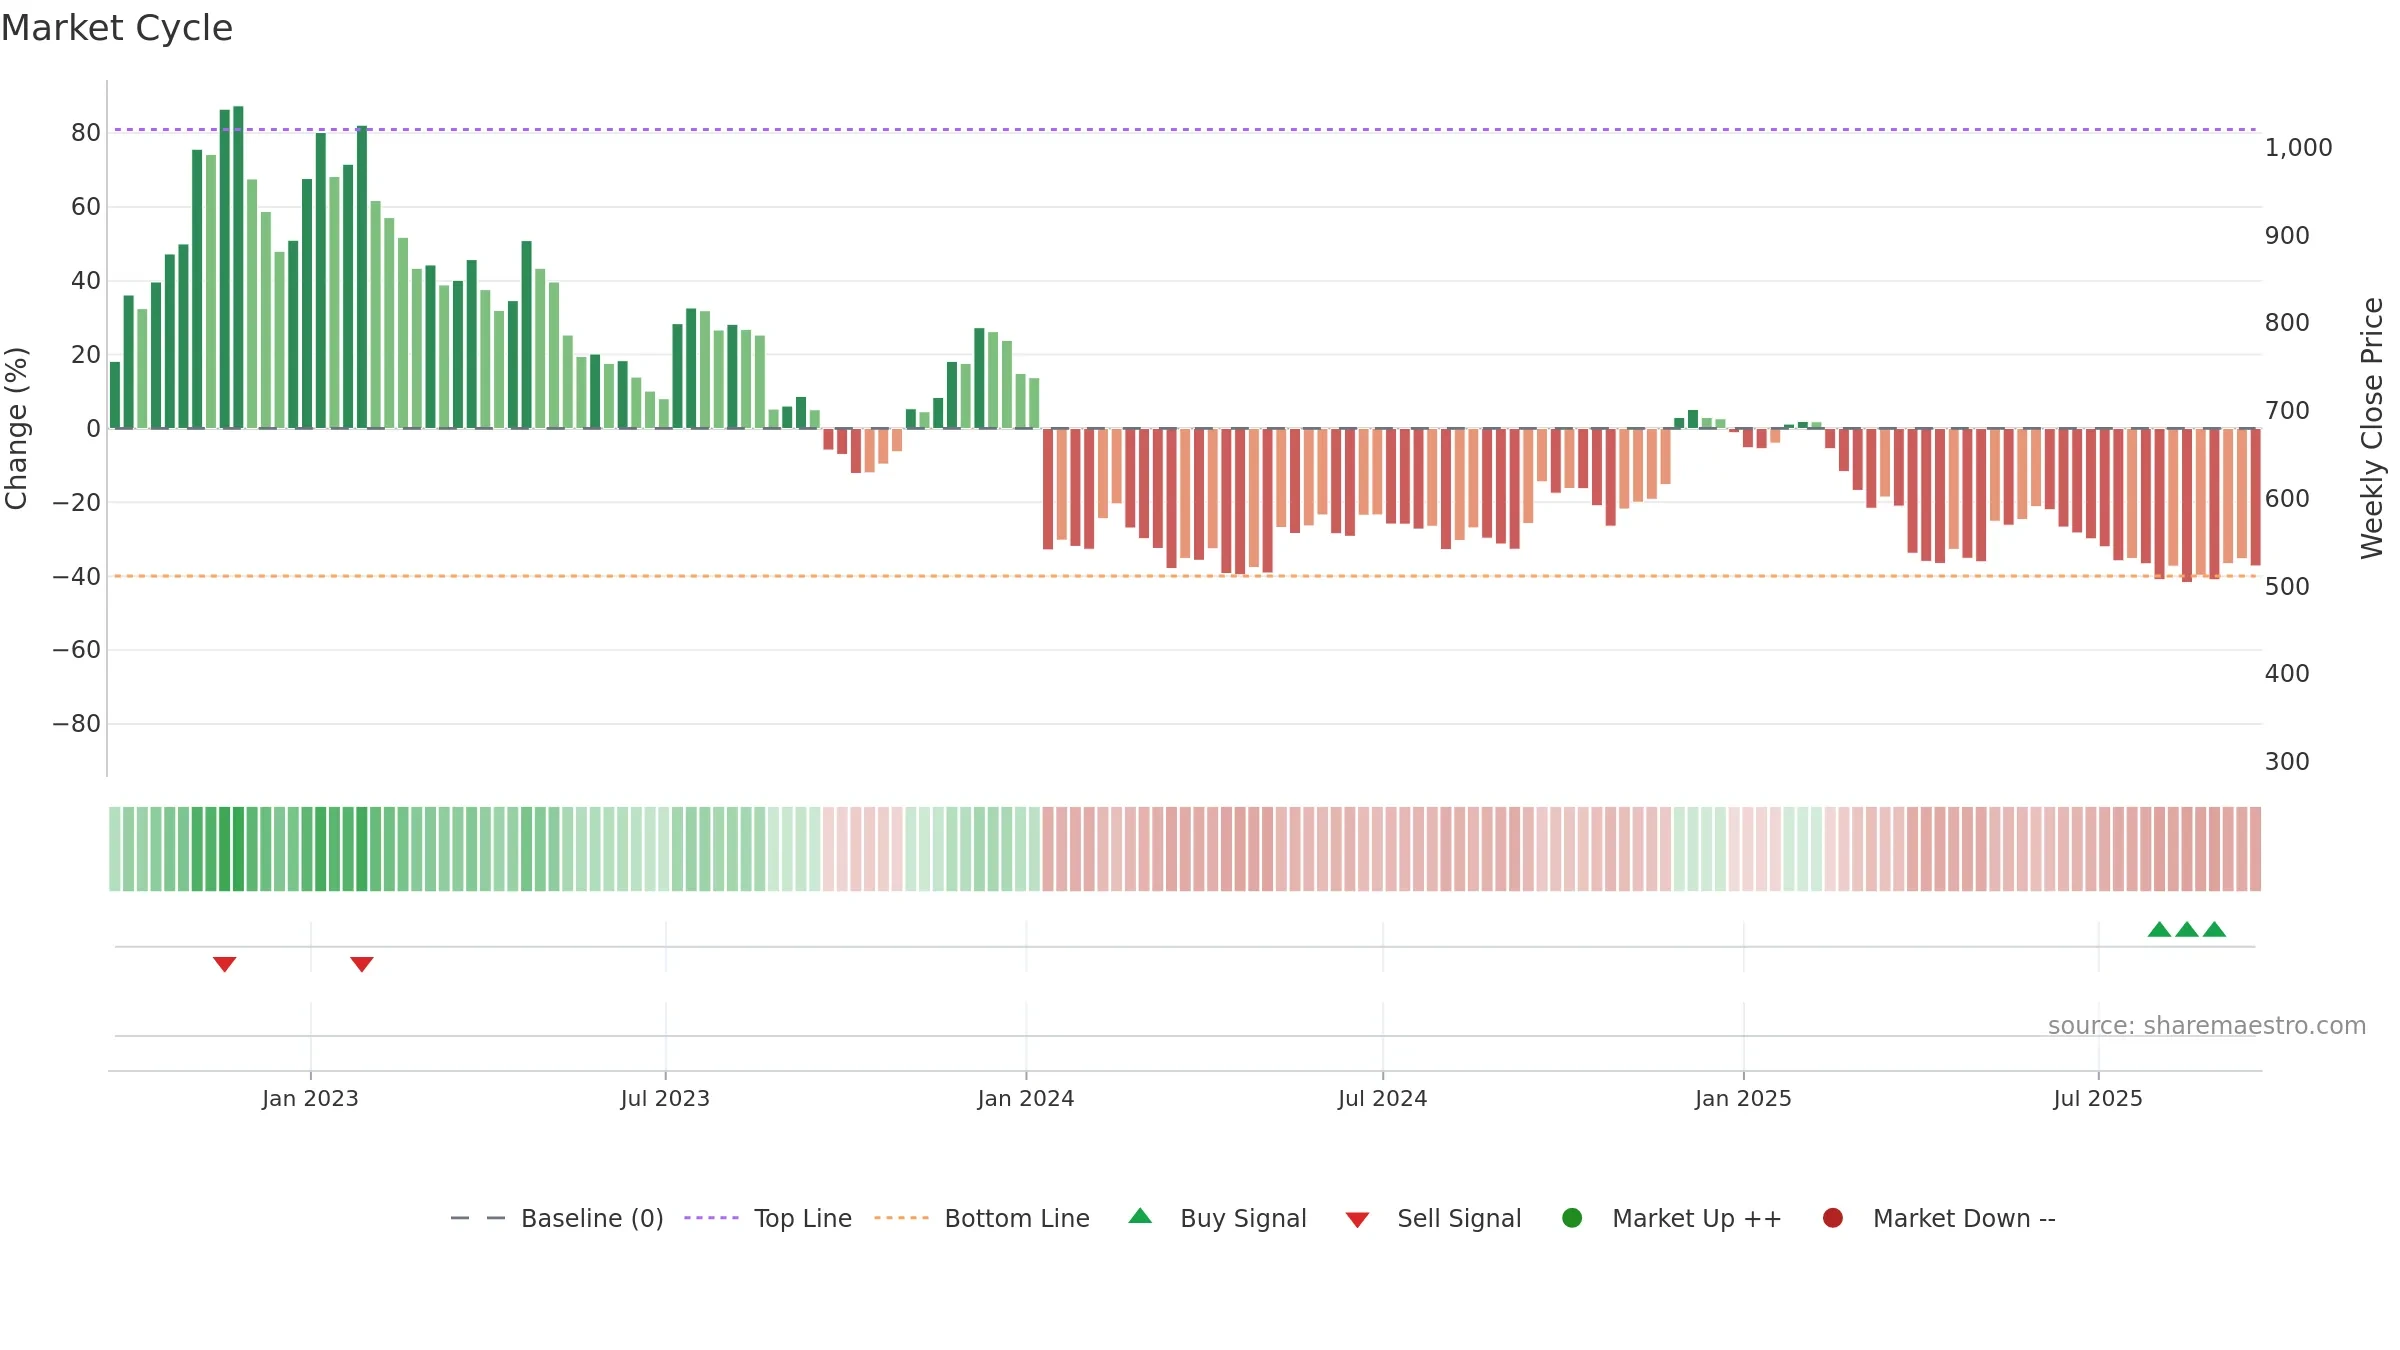The height and width of the screenshot is (1350, 2400).
Task: Click the grey dashed Baseline legend sample
Action: coord(478,1218)
